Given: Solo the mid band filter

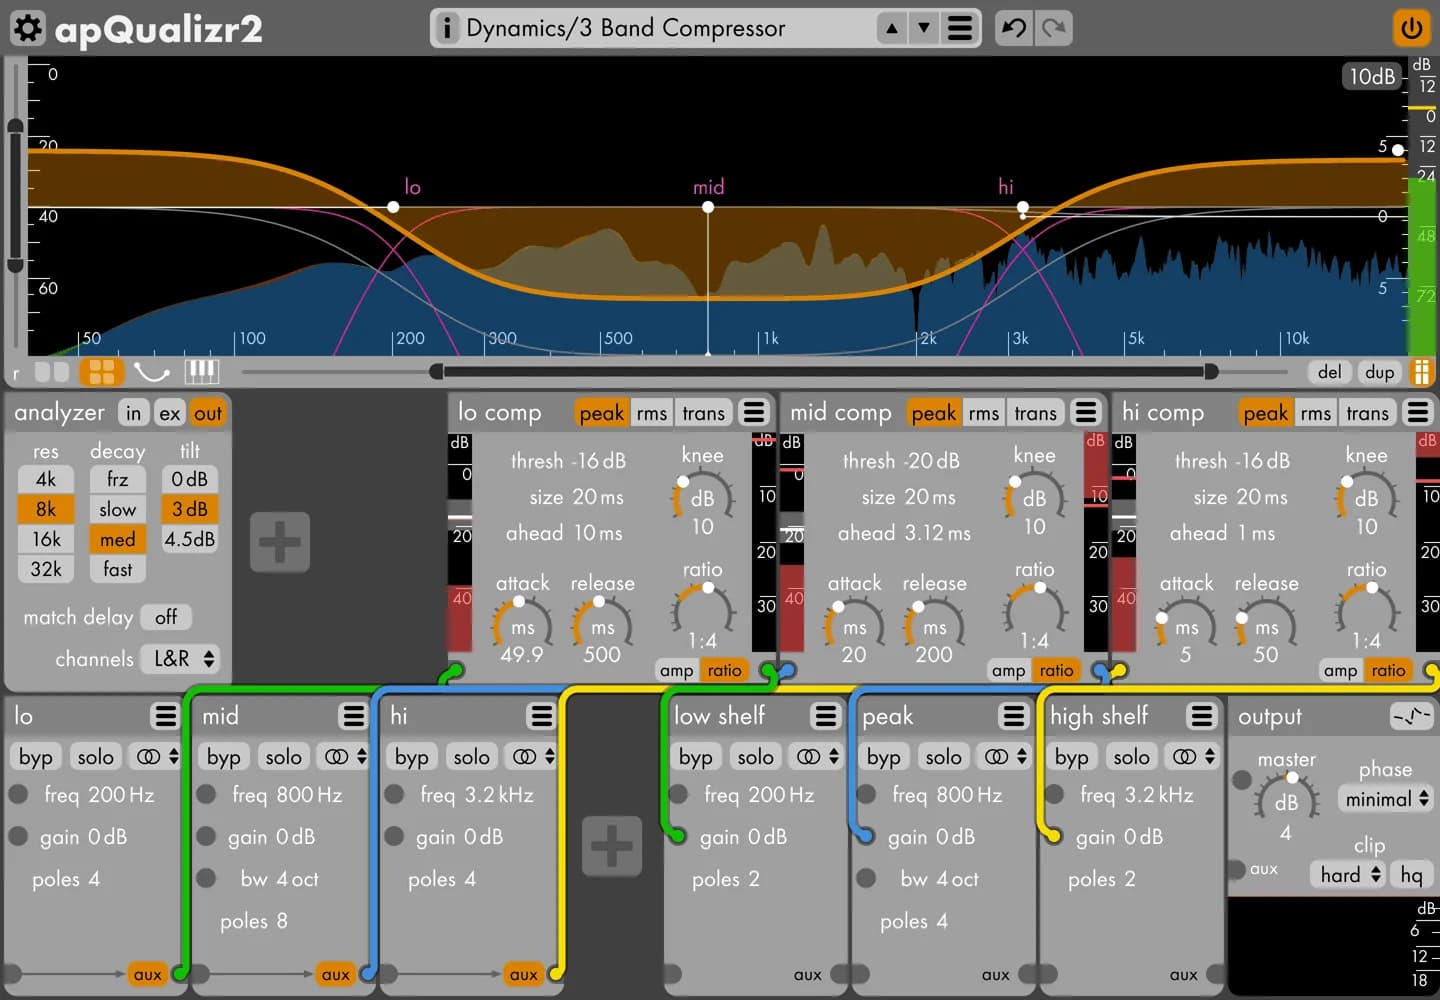Looking at the screenshot, I should [x=283, y=757].
